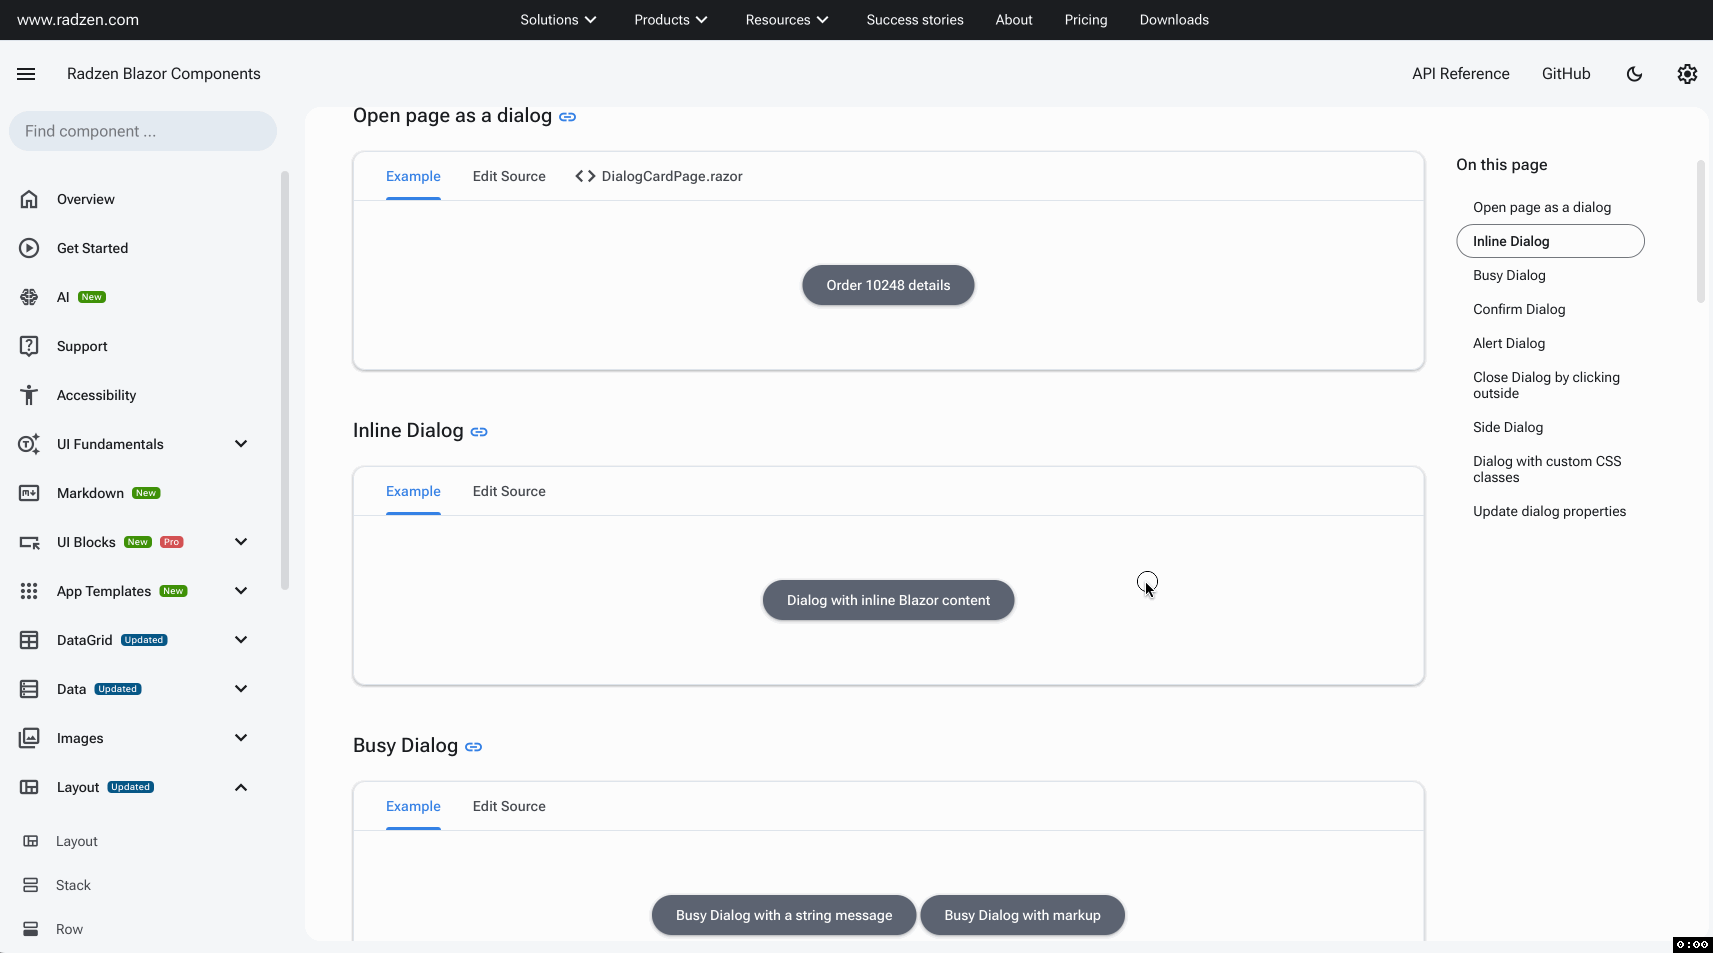Open the DialogCardPage.razor tab
This screenshot has height=953, width=1713.
(x=659, y=176)
